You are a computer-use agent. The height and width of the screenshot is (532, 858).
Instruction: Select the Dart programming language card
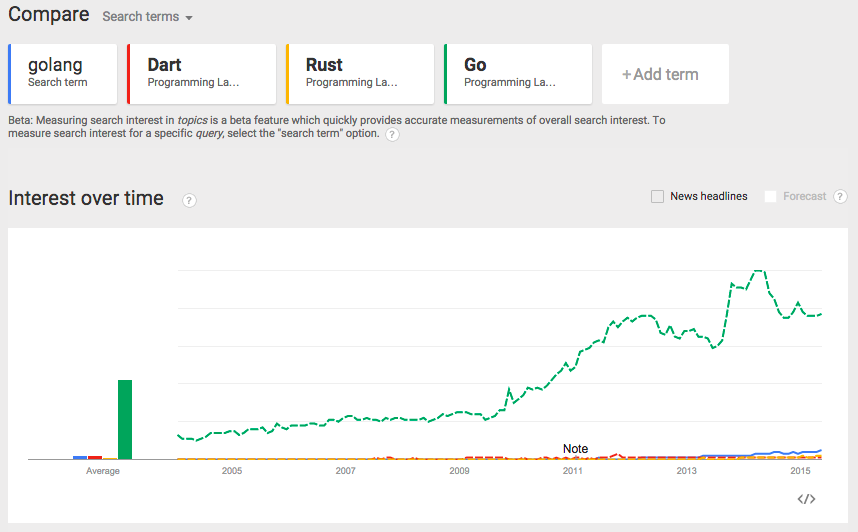pos(201,73)
